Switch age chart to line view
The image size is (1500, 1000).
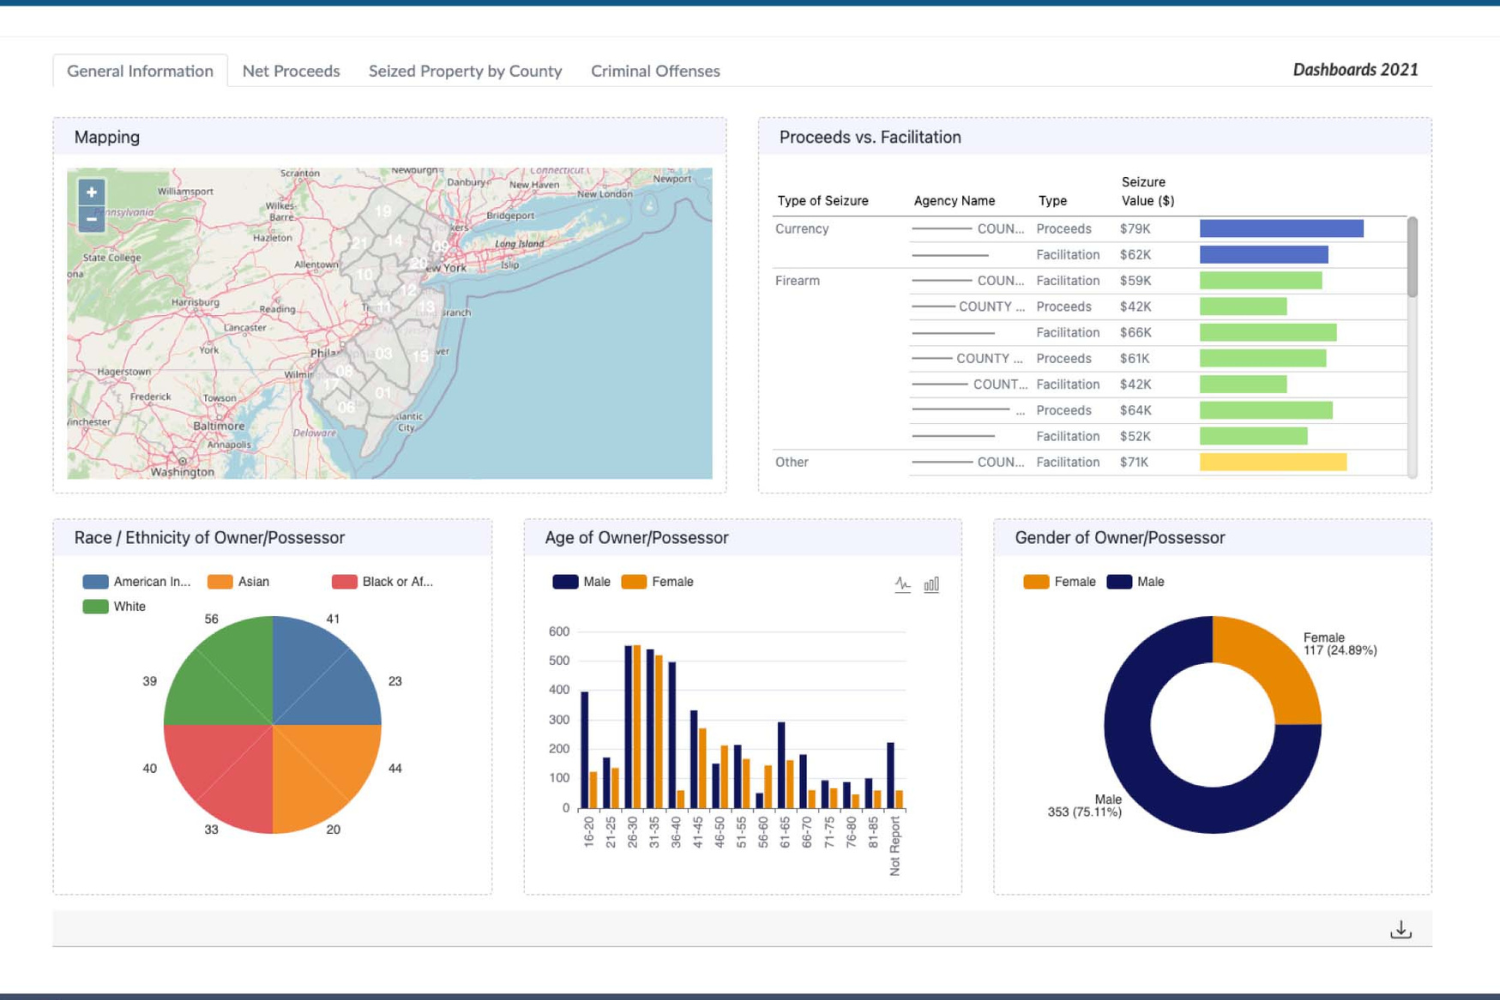pos(902,584)
